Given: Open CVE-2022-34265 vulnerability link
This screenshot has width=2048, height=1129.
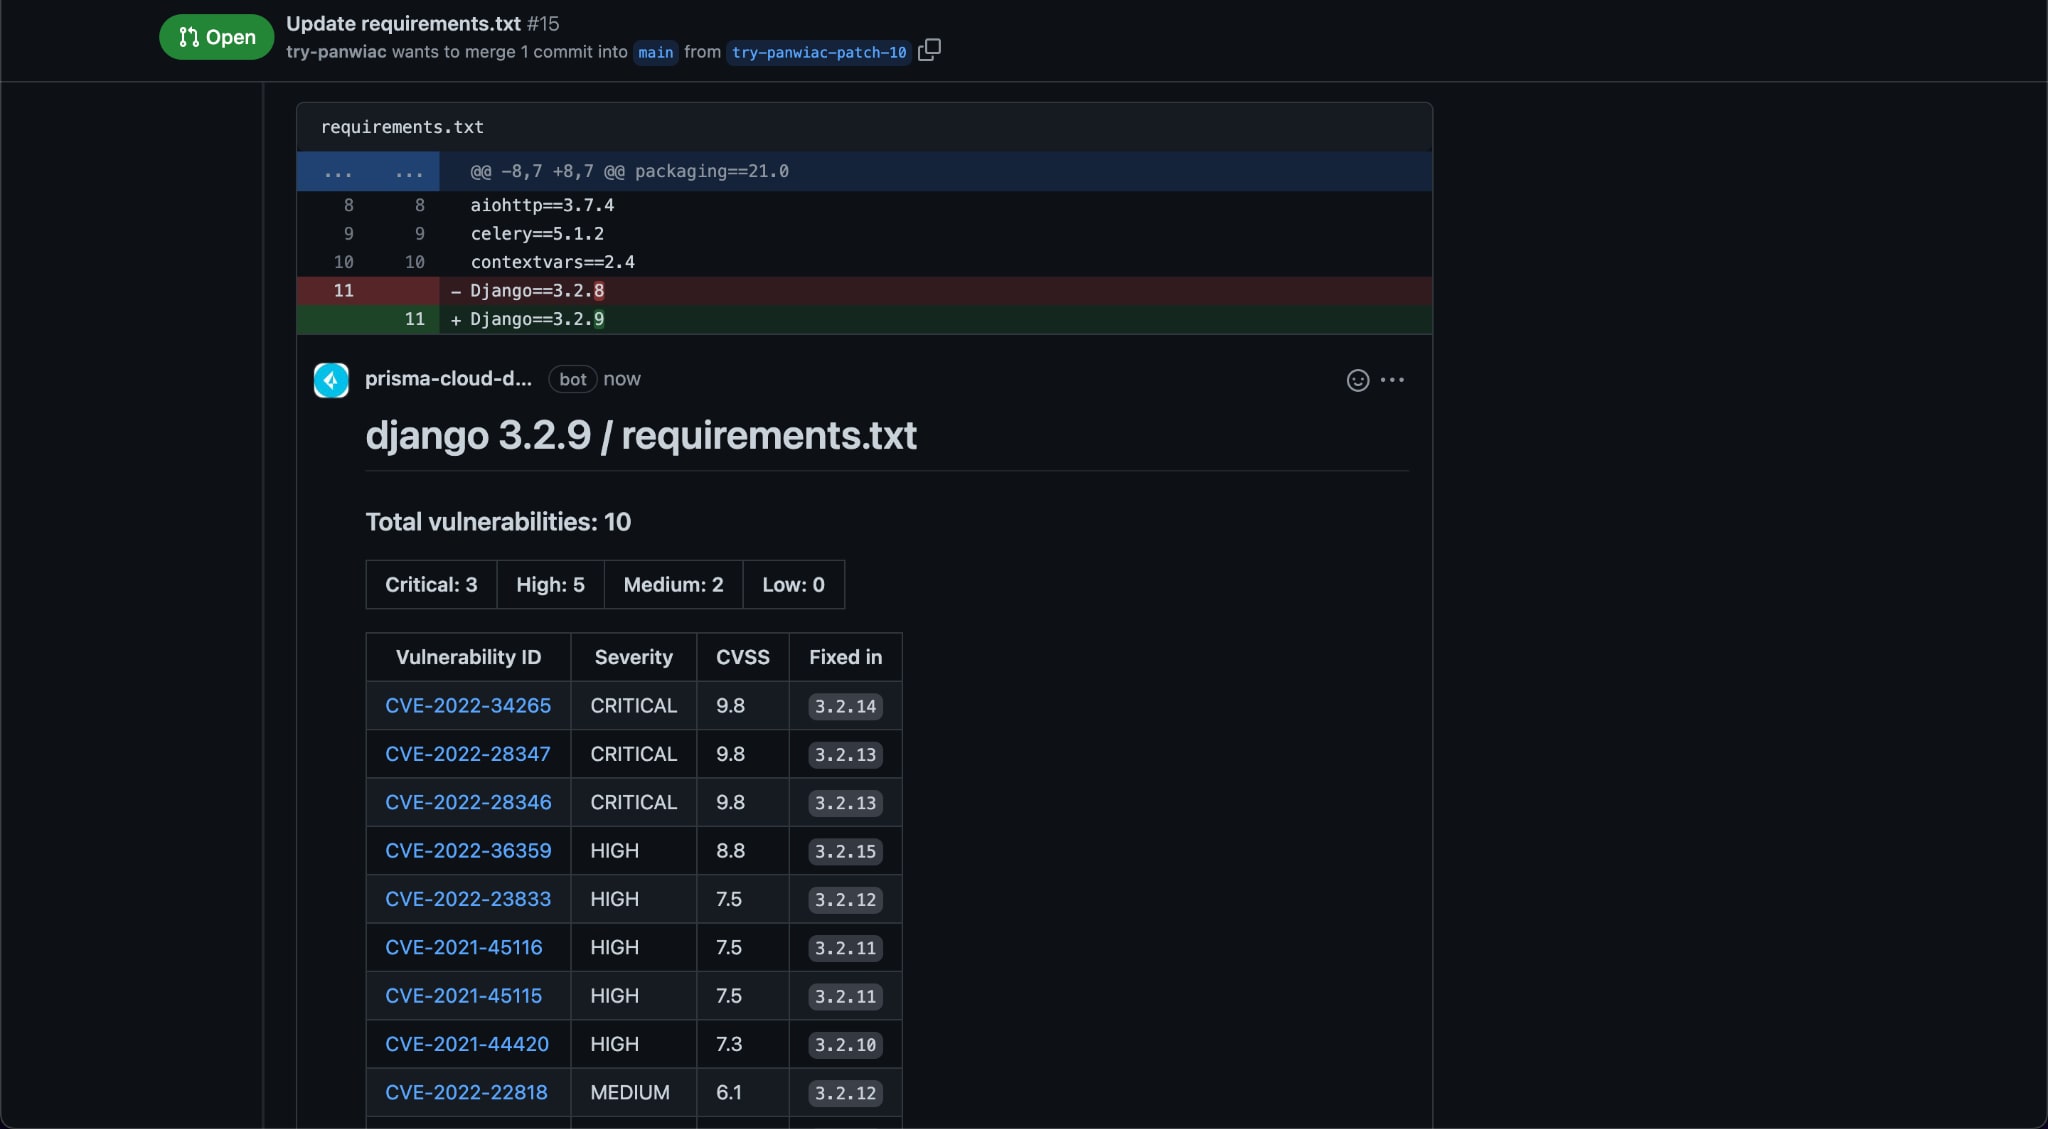Looking at the screenshot, I should [x=468, y=705].
